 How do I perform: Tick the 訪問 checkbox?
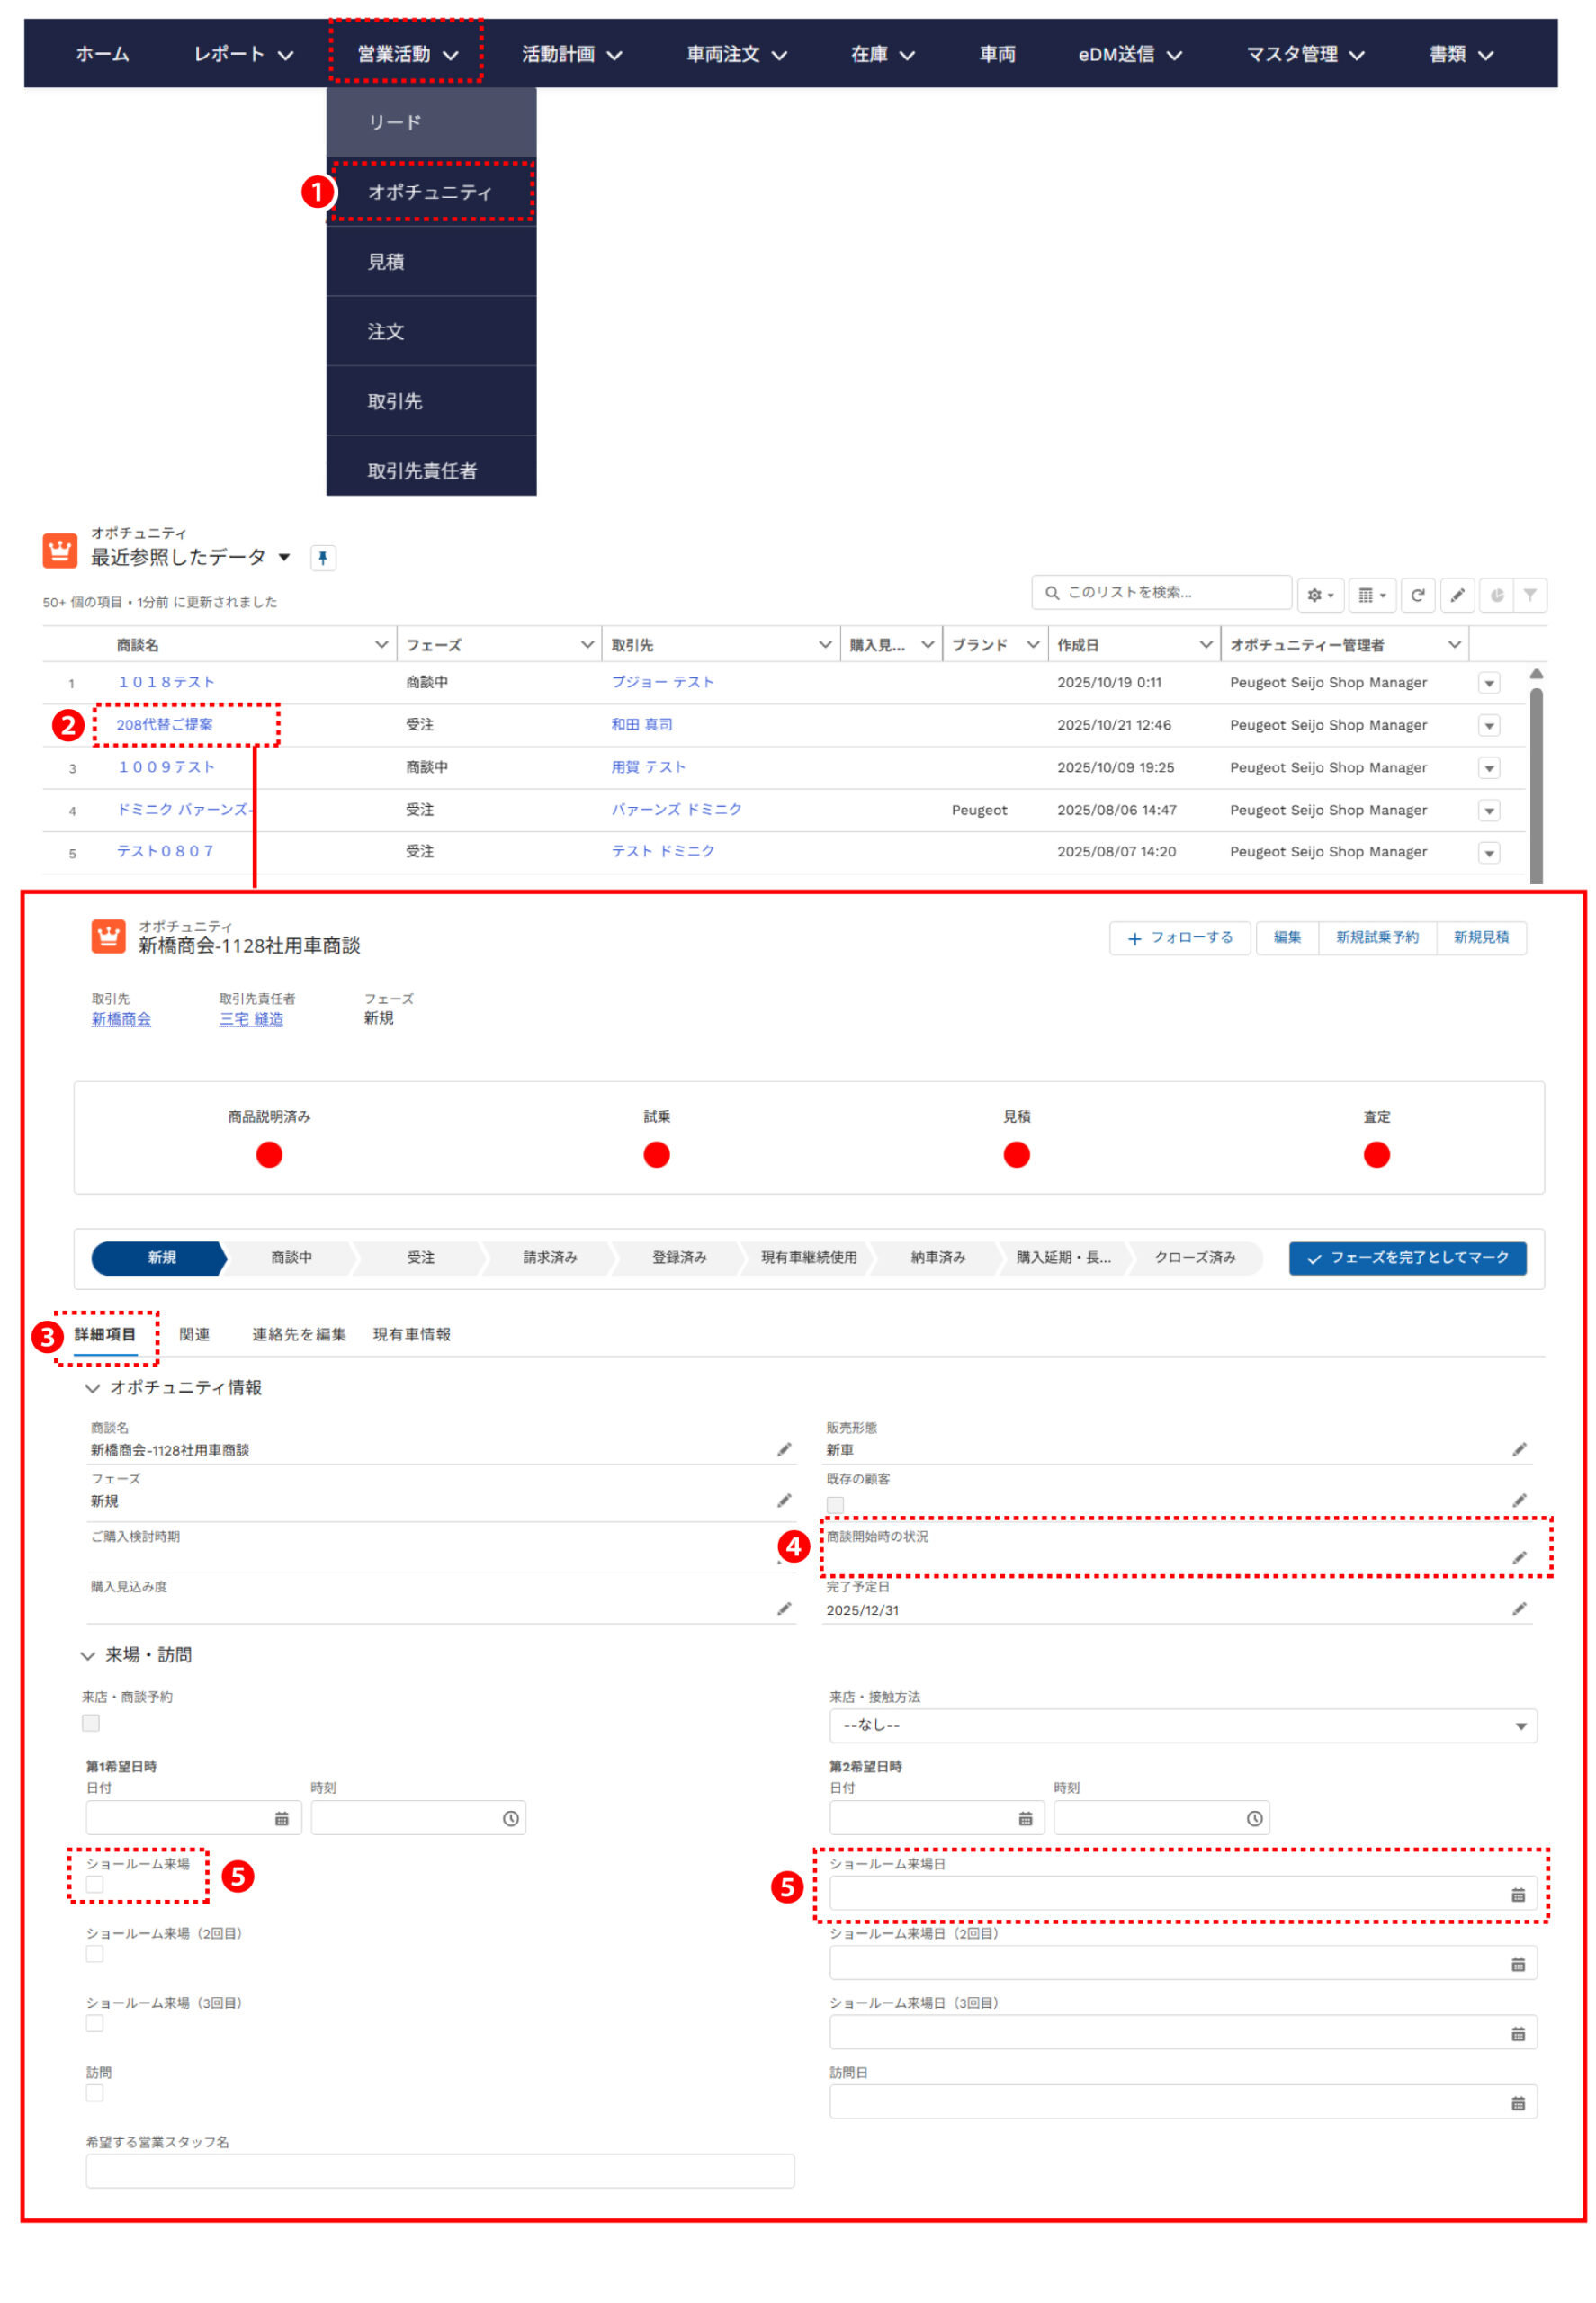click(x=95, y=2092)
